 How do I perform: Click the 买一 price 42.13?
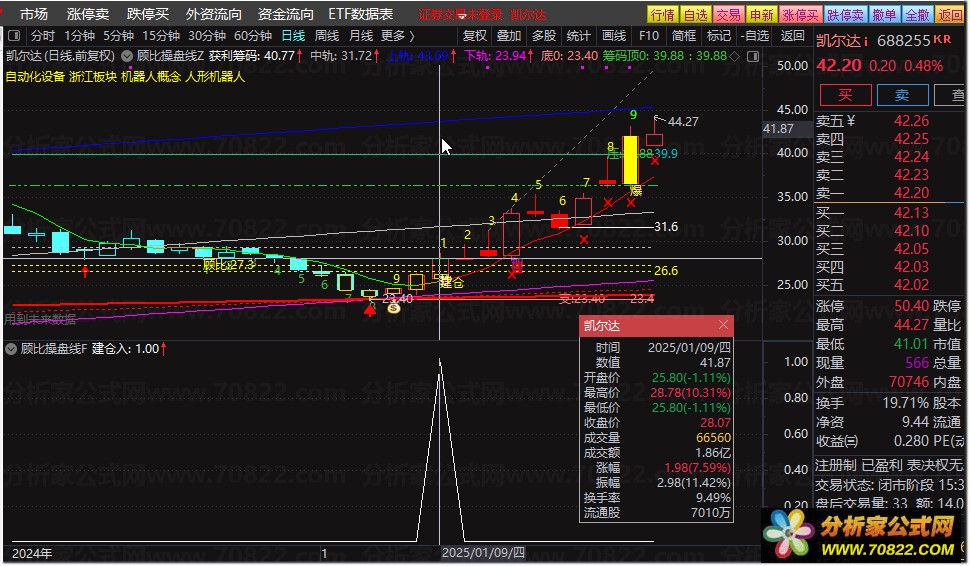(911, 212)
